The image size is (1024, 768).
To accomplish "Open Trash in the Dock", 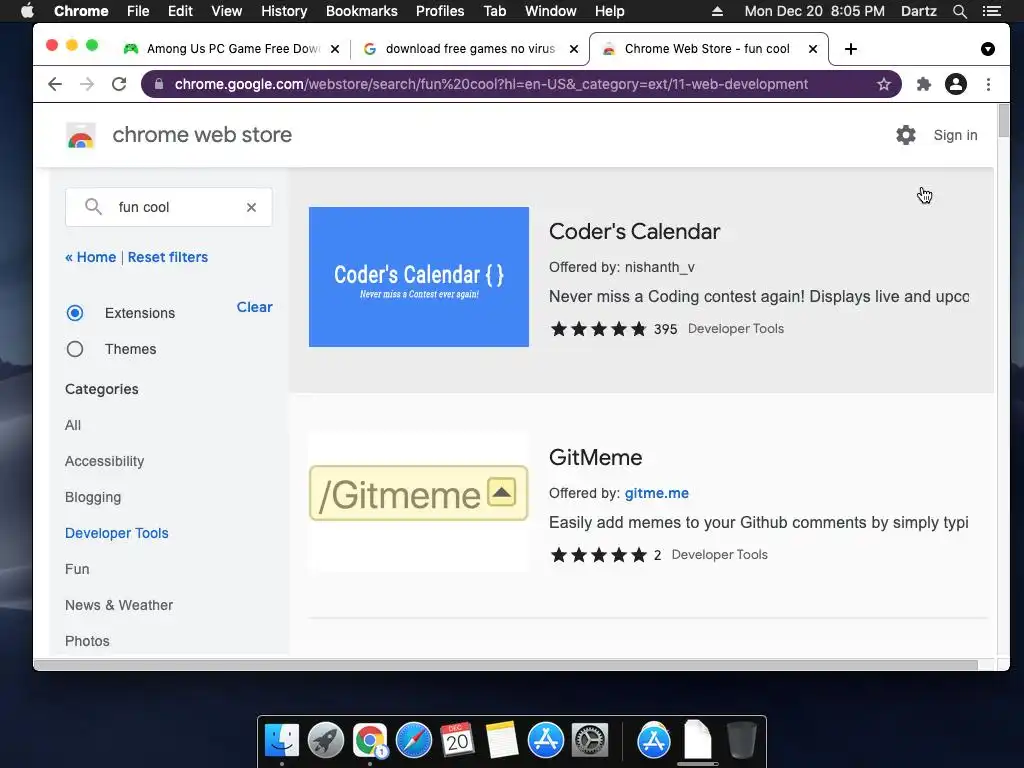I will (741, 741).
